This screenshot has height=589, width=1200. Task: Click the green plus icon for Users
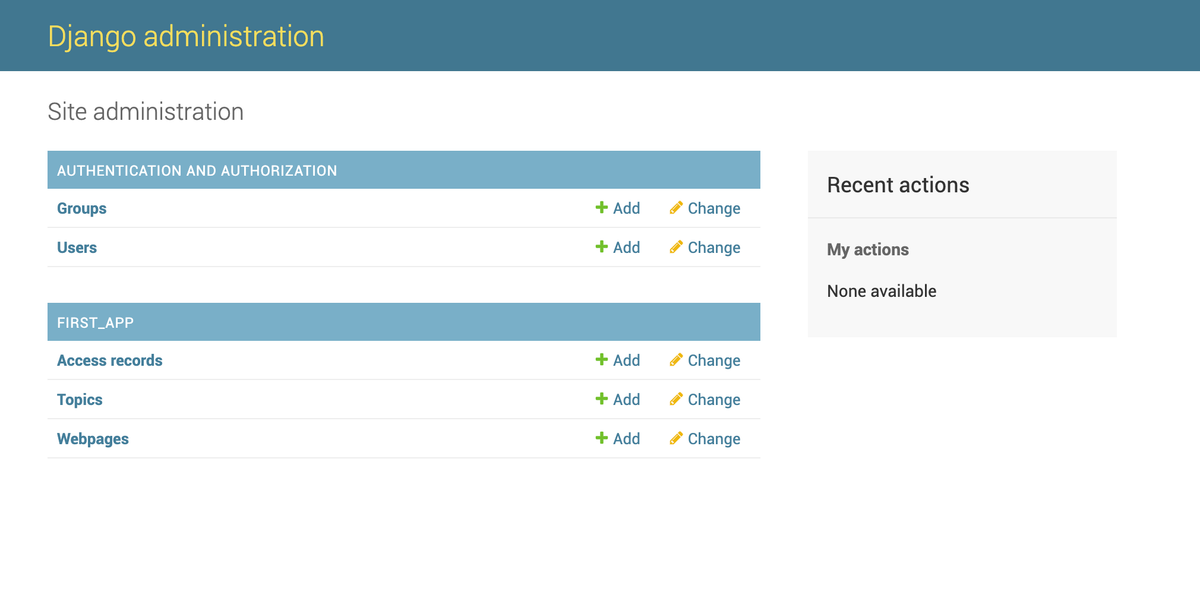[601, 247]
